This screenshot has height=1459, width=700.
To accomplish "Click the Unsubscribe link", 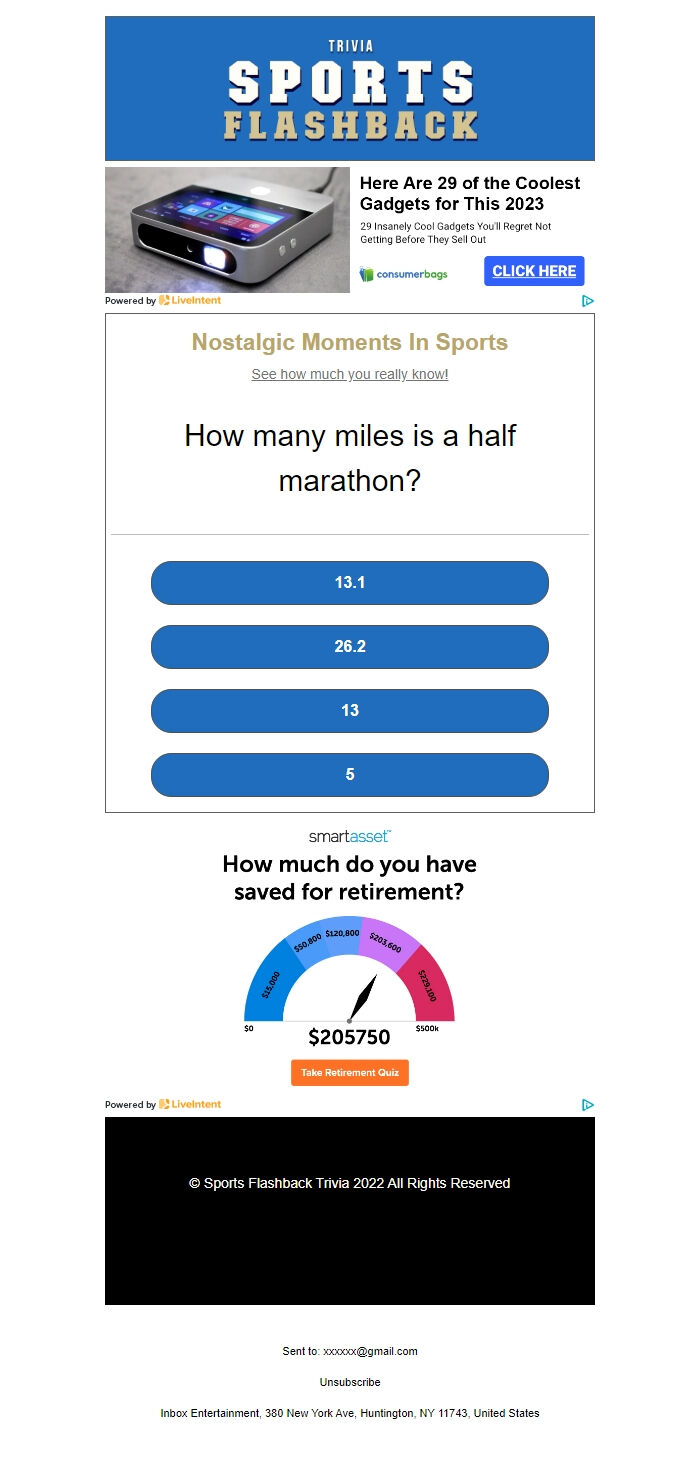I will tap(350, 1382).
